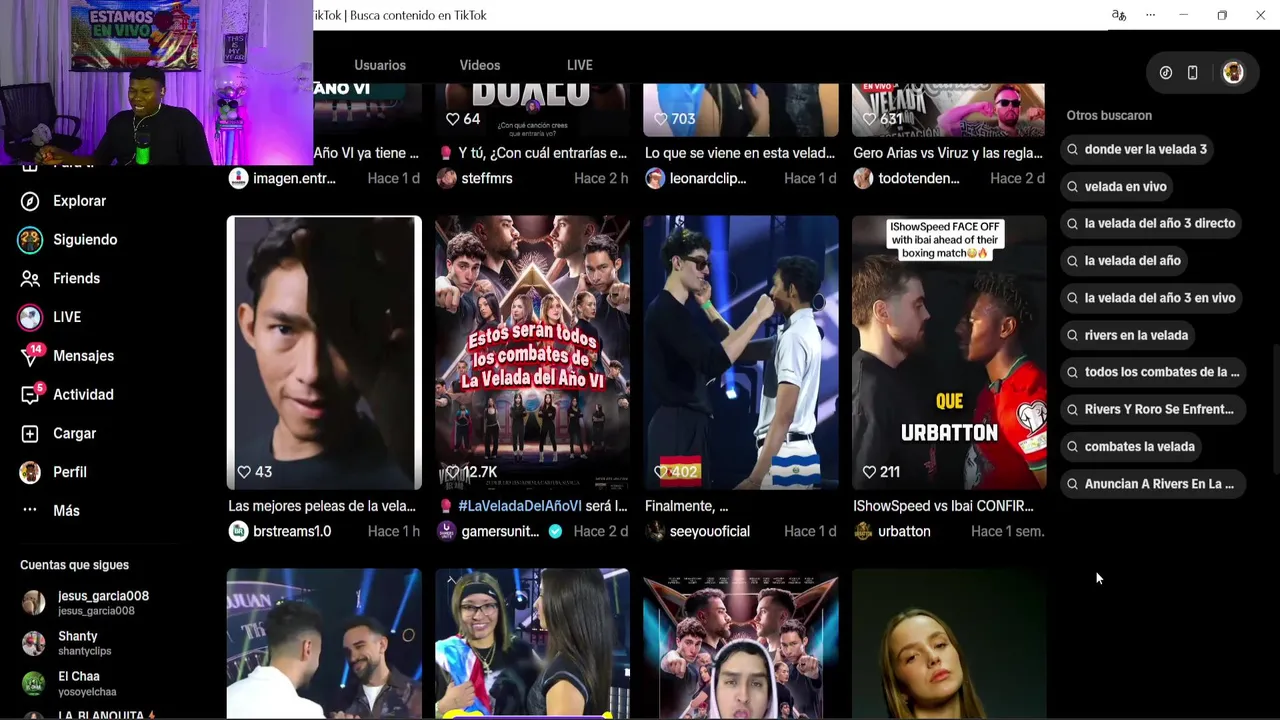Click the translate icon in title bar

click(1119, 15)
